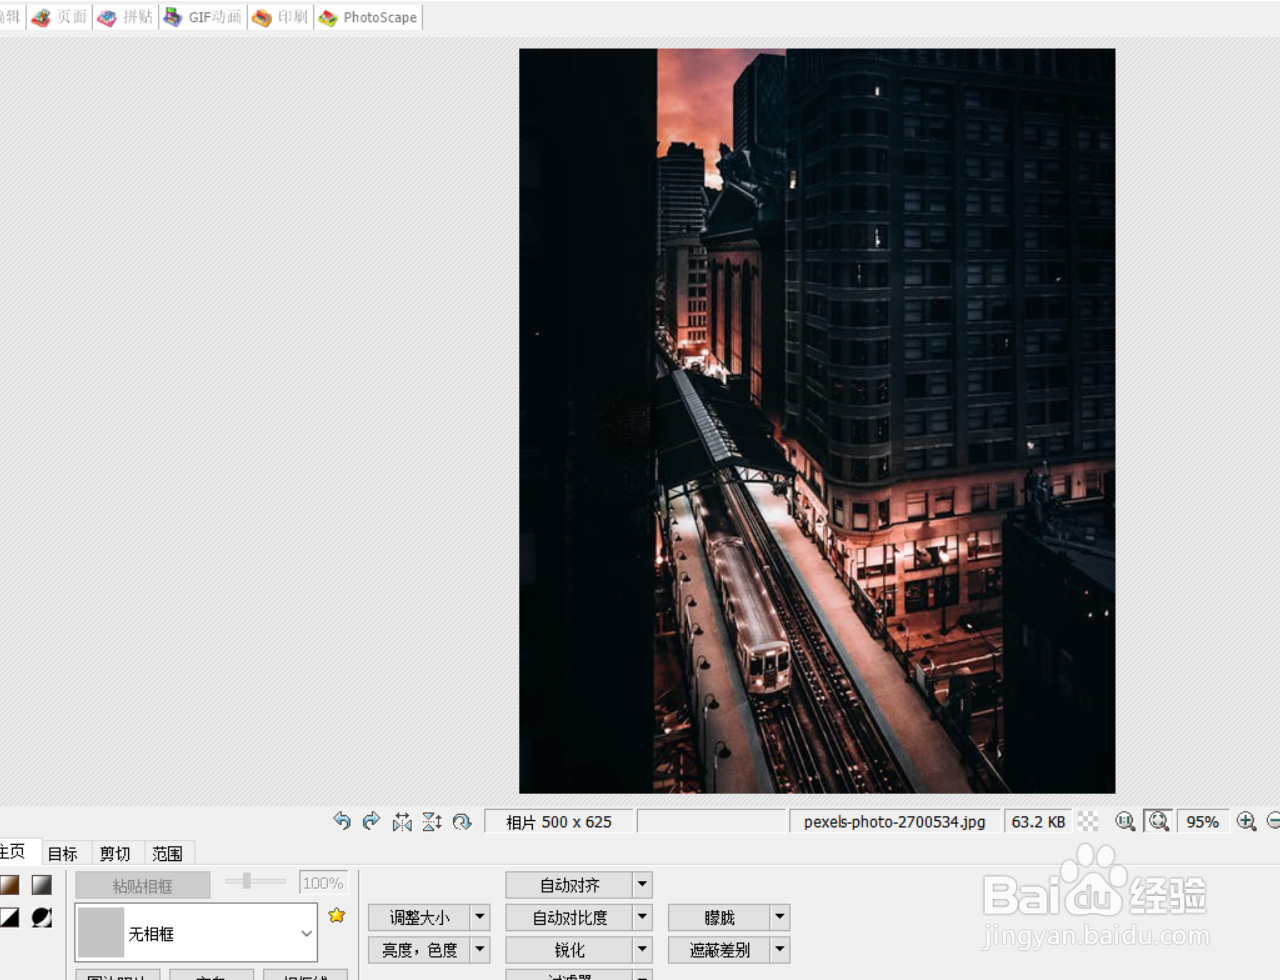Toggle fit-to-window zoom icon
The image size is (1280, 980).
tap(1159, 821)
